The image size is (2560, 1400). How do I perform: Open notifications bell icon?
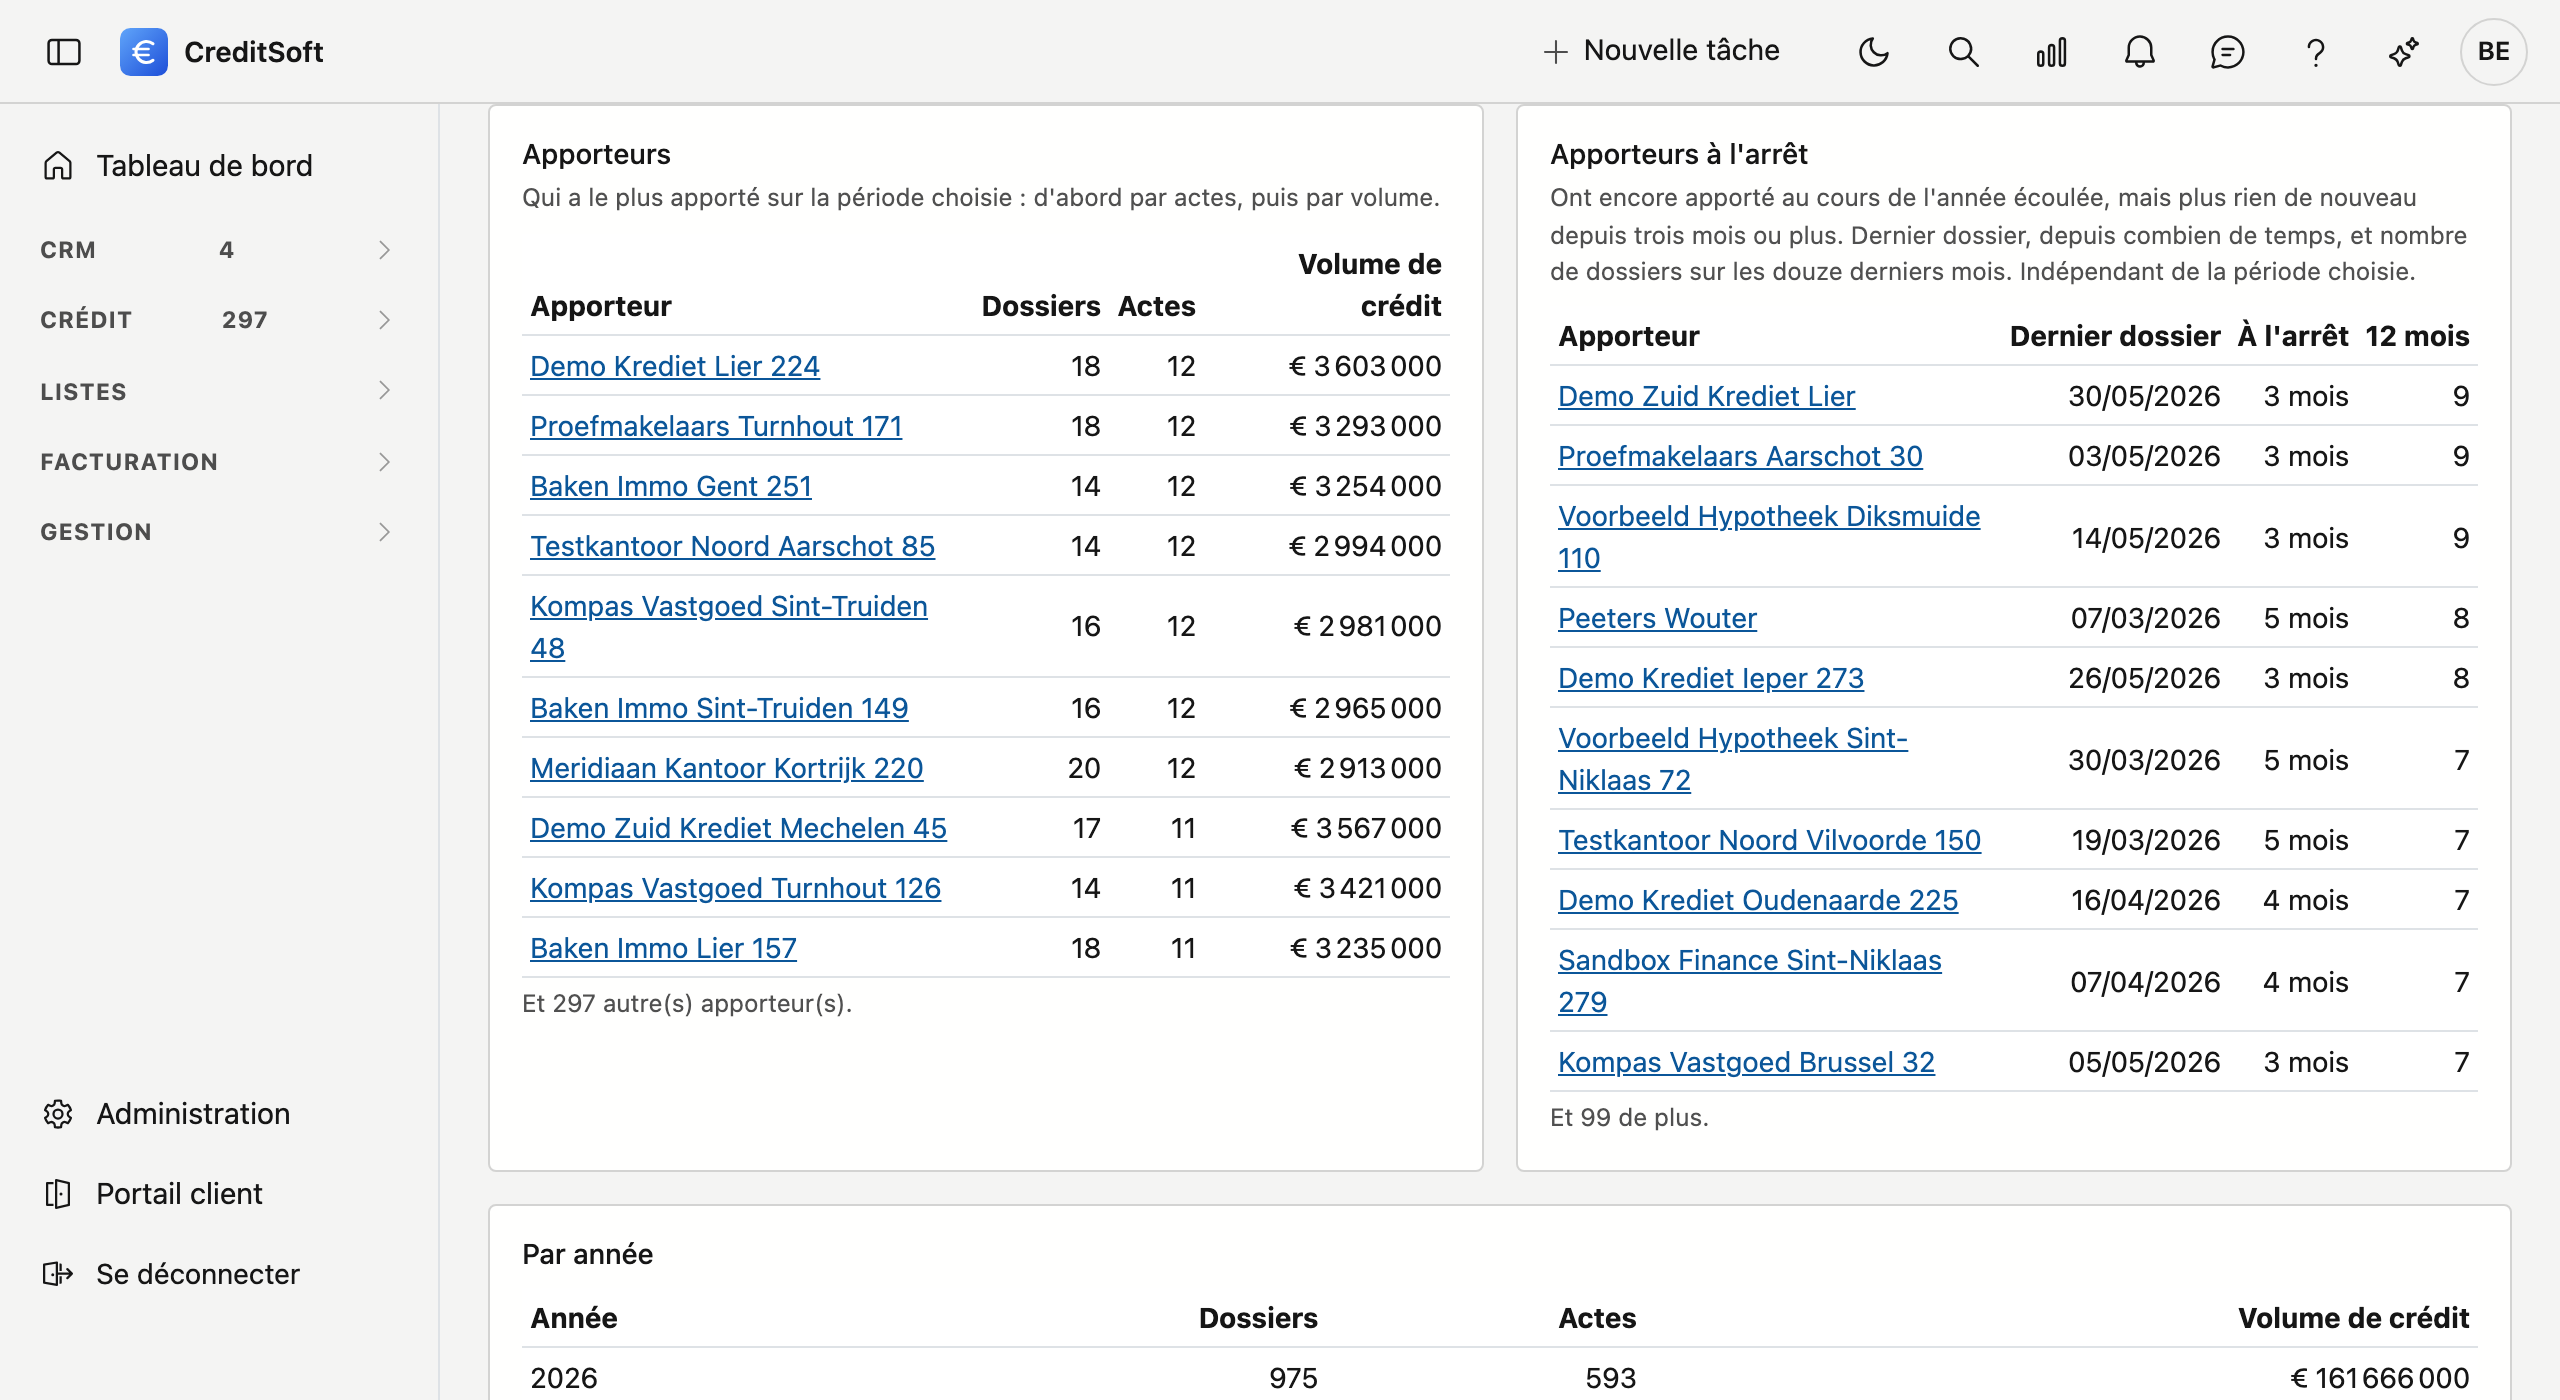pos(2139,52)
